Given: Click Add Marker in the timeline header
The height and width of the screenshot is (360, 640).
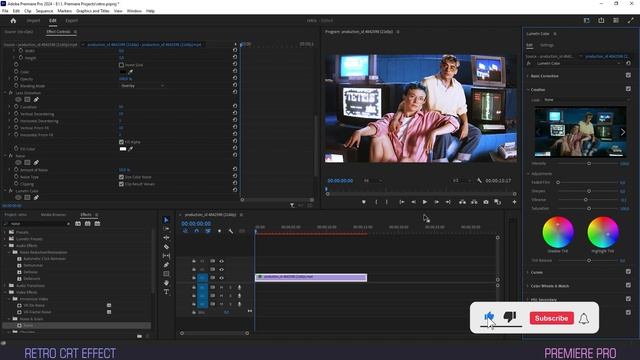Looking at the screenshot, I should [219, 231].
